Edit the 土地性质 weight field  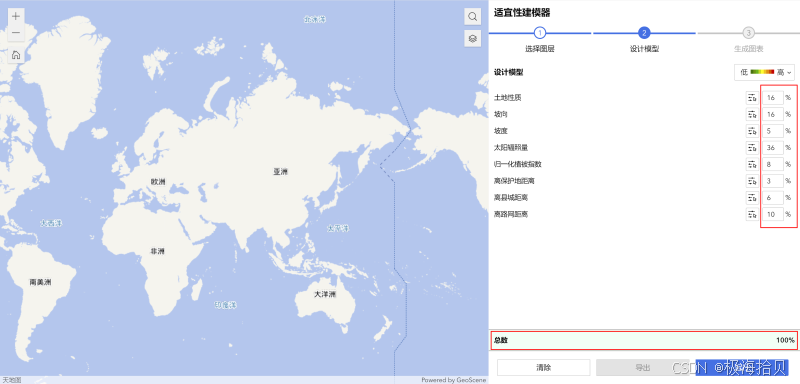pyautogui.click(x=772, y=97)
